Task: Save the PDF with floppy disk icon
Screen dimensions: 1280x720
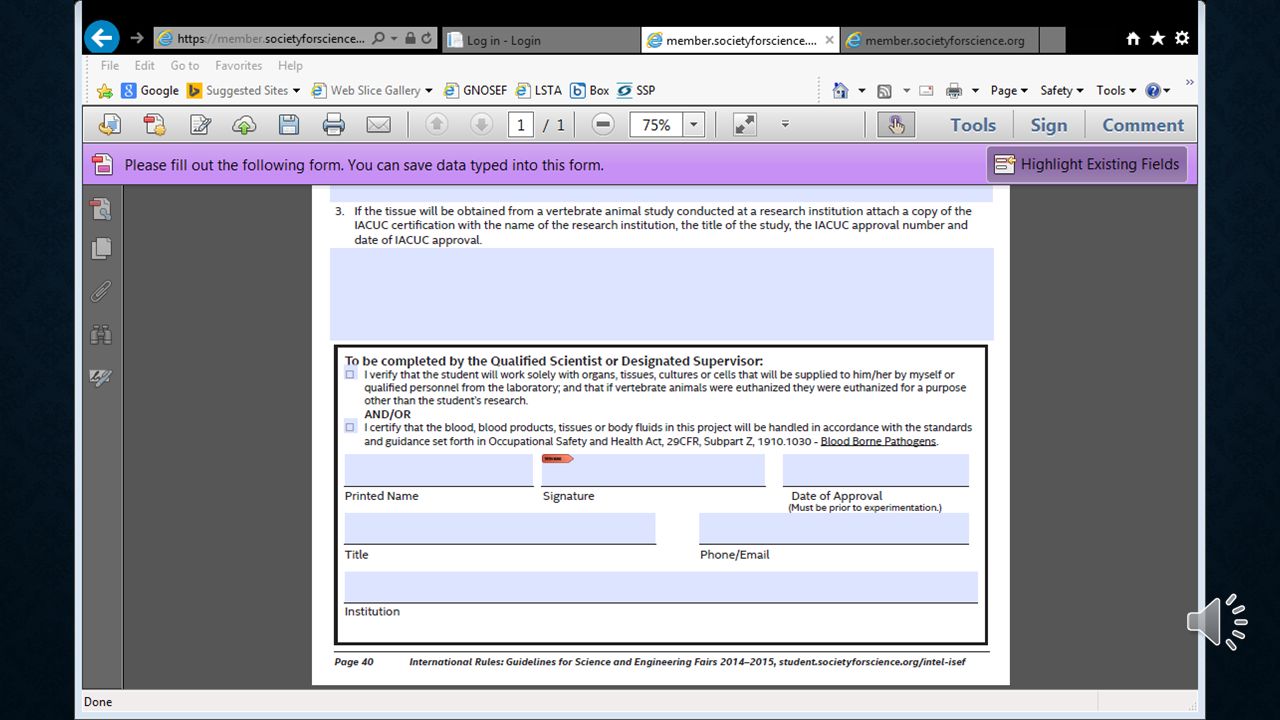Action: 289,125
